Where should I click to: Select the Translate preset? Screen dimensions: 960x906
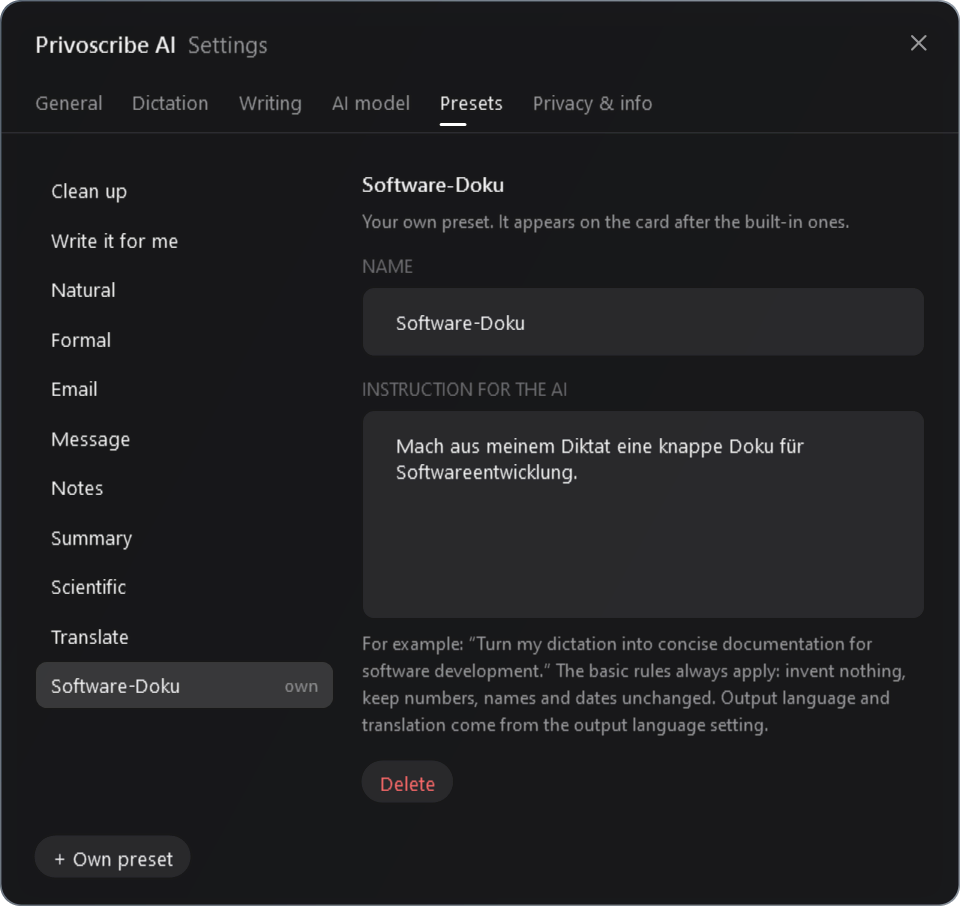coord(184,637)
